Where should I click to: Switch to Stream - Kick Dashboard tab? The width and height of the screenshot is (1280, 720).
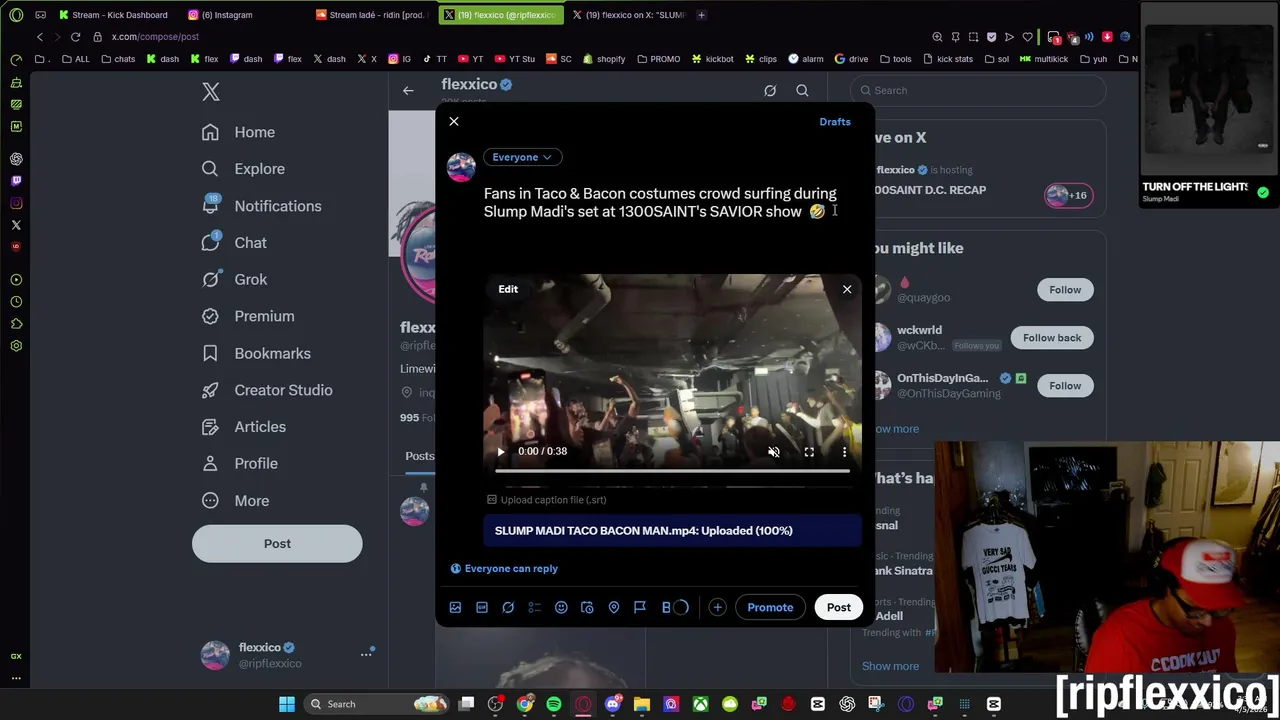click(x=113, y=15)
